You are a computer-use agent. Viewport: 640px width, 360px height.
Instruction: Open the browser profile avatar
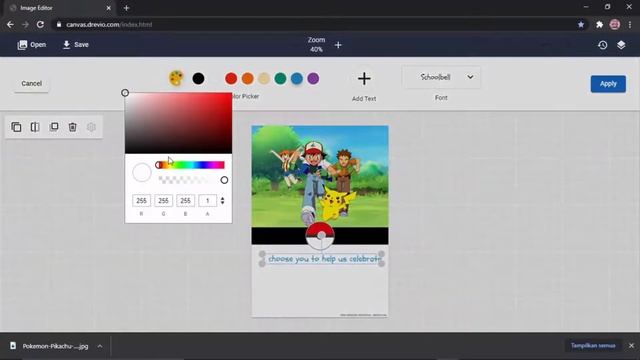click(x=615, y=24)
